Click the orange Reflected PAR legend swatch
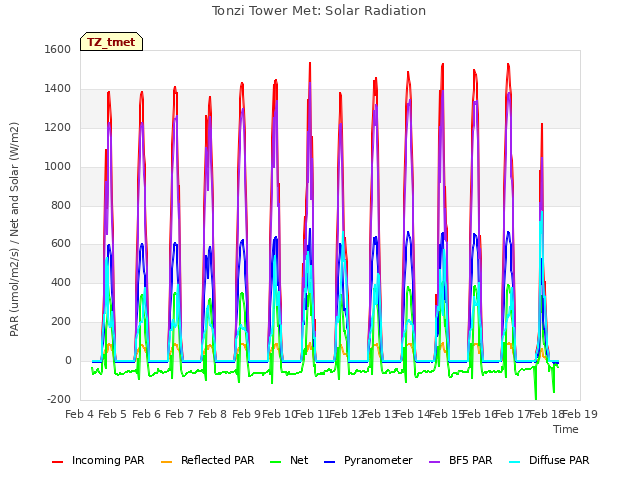Viewport: 640px width, 480px height. (x=167, y=461)
